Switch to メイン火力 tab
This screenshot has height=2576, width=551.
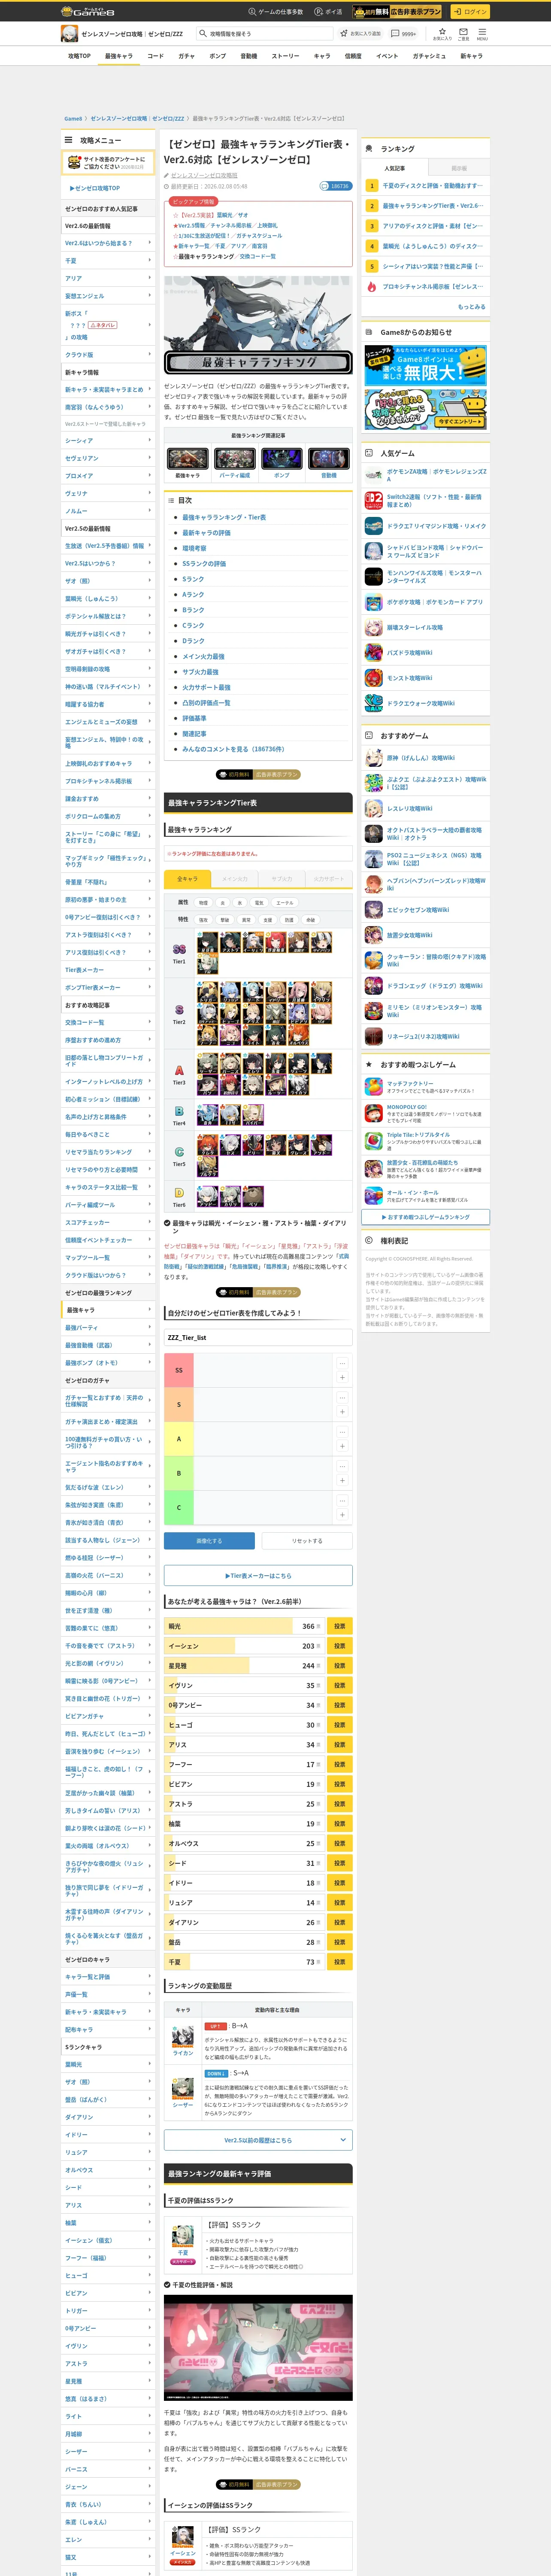[x=235, y=879]
